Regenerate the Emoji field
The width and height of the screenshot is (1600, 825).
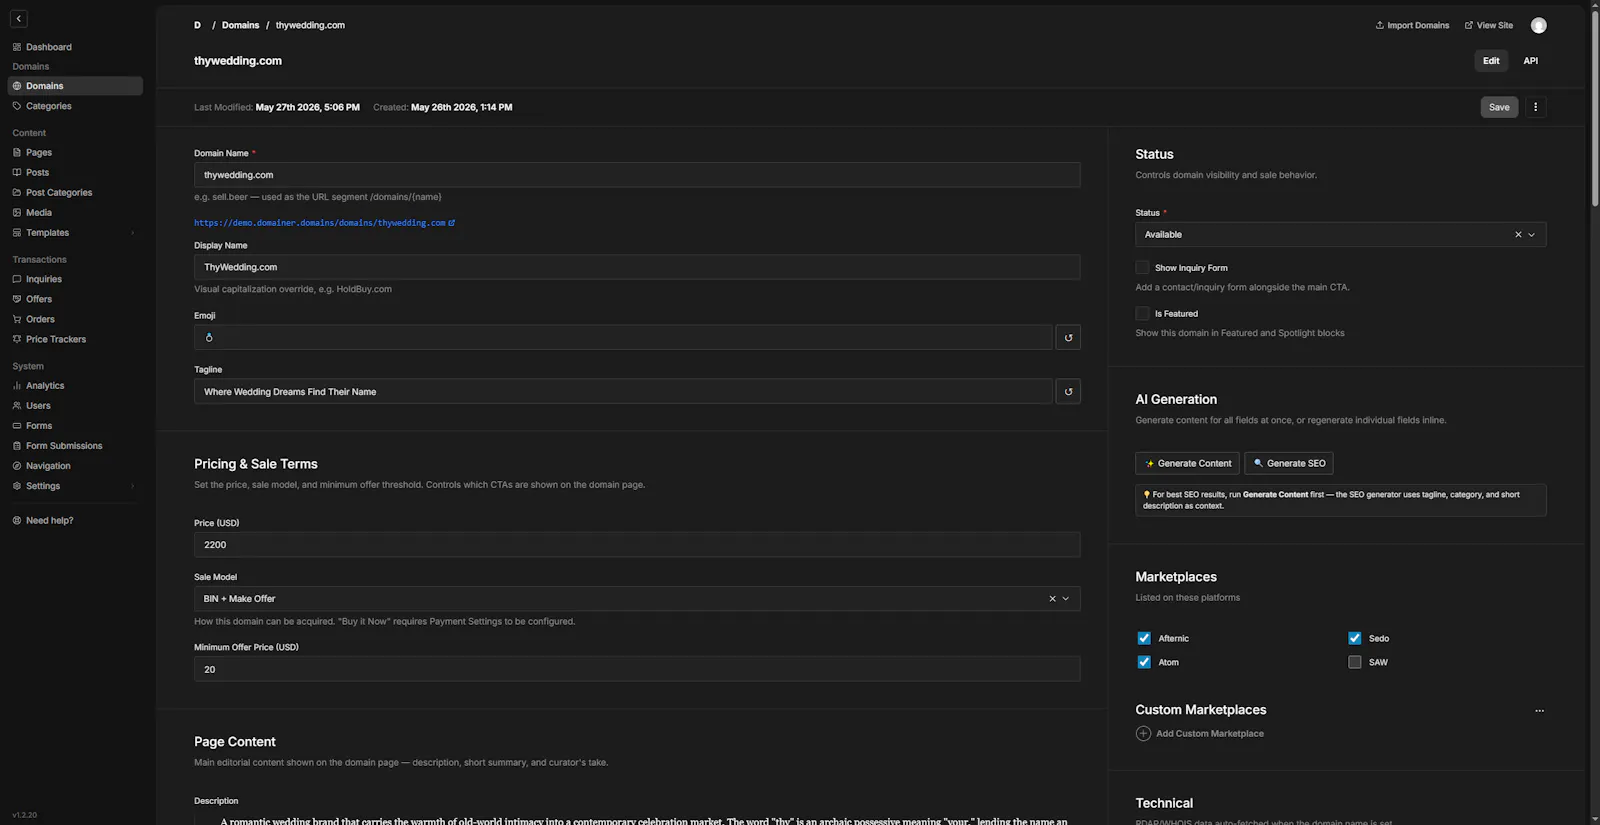[x=1068, y=338]
